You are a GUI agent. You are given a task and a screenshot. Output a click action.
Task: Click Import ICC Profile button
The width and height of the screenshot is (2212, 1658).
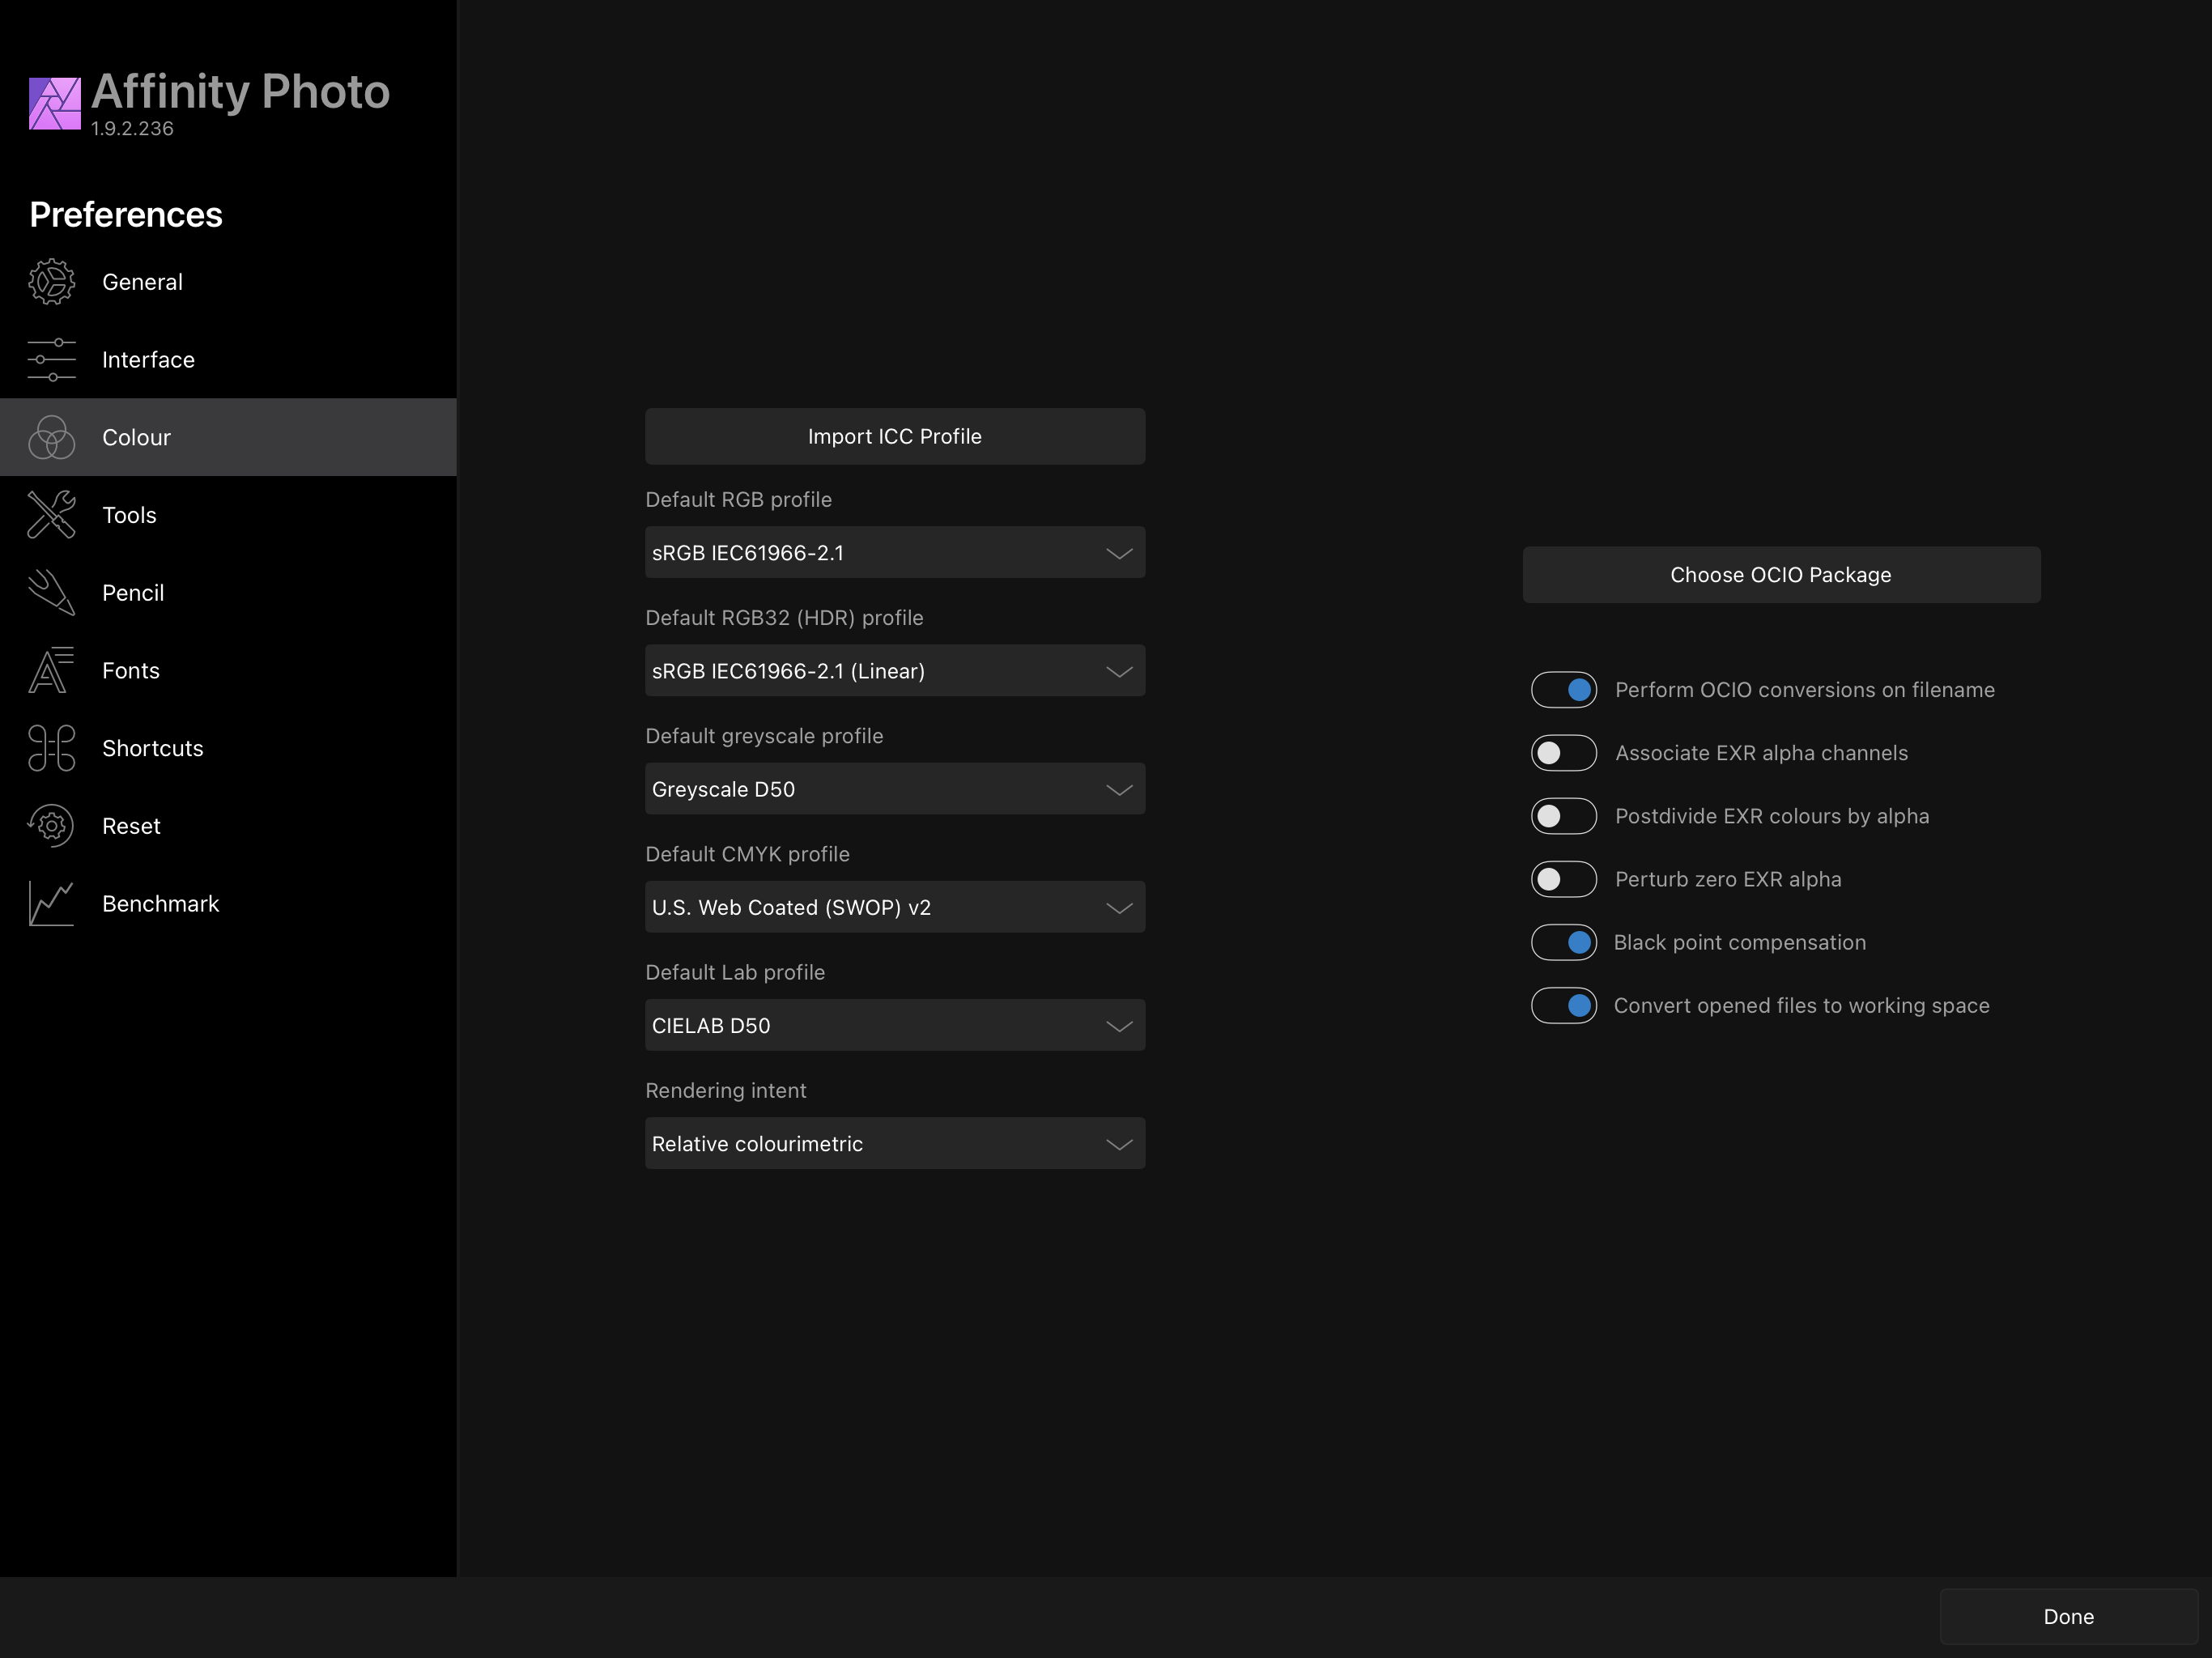pyautogui.click(x=895, y=436)
